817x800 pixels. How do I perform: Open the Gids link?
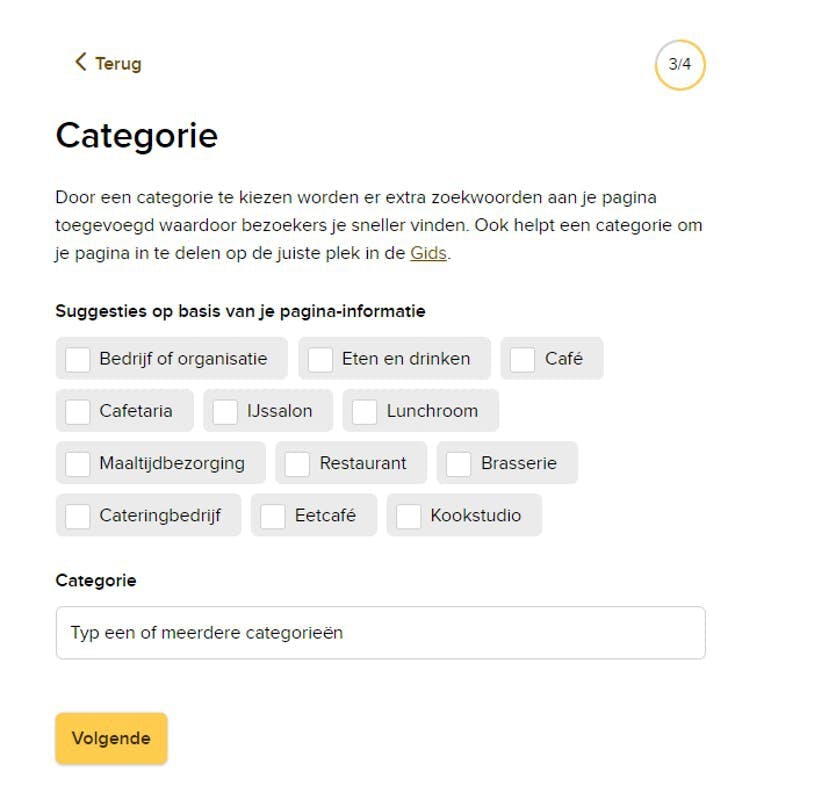point(428,254)
